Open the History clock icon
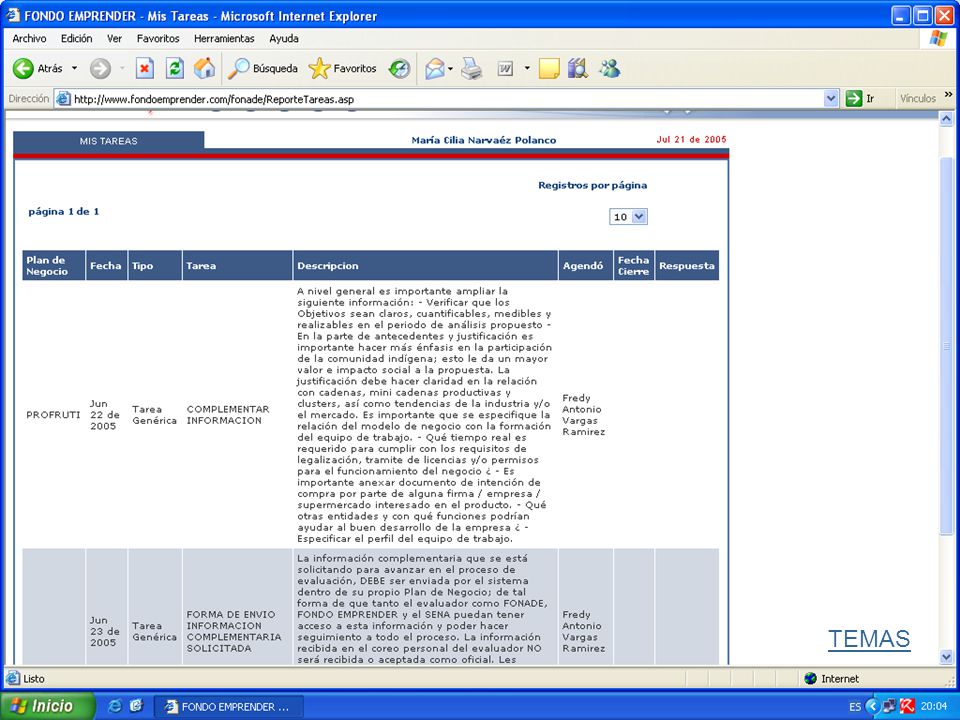 pos(399,69)
